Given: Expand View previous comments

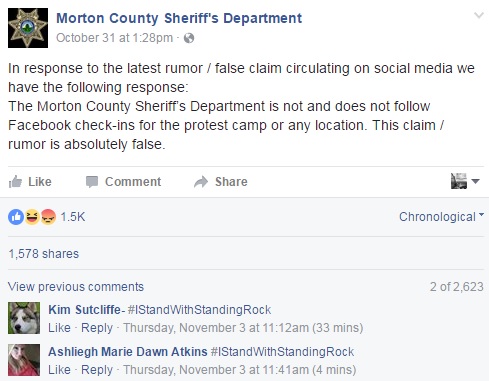Looking at the screenshot, I should [x=76, y=287].
